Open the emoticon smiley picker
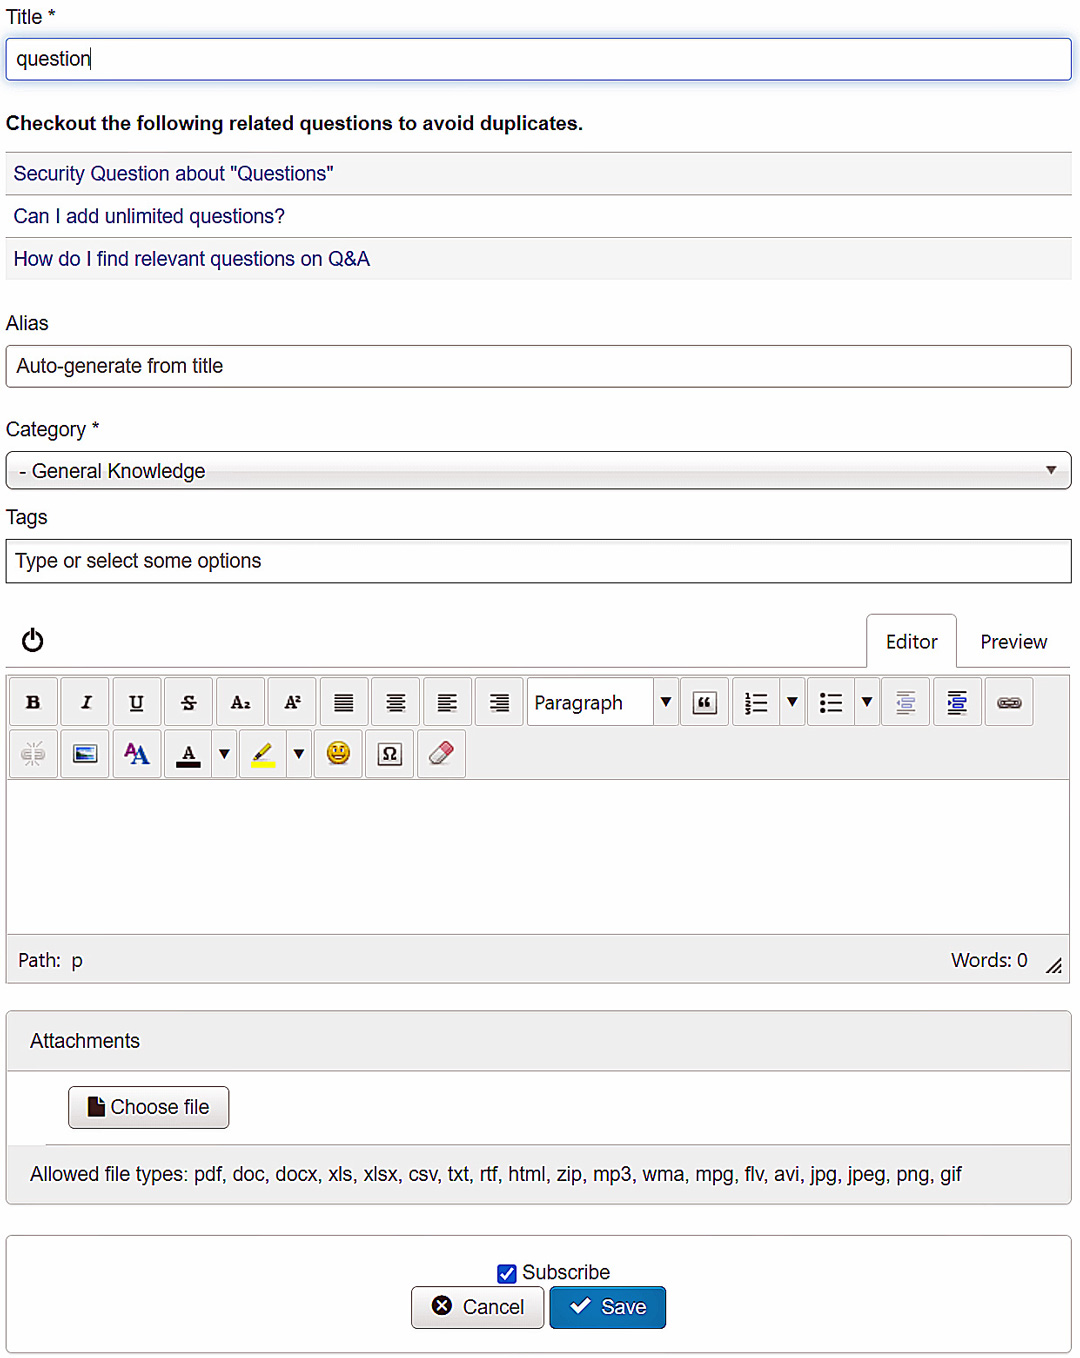The image size is (1080, 1358). (x=338, y=754)
